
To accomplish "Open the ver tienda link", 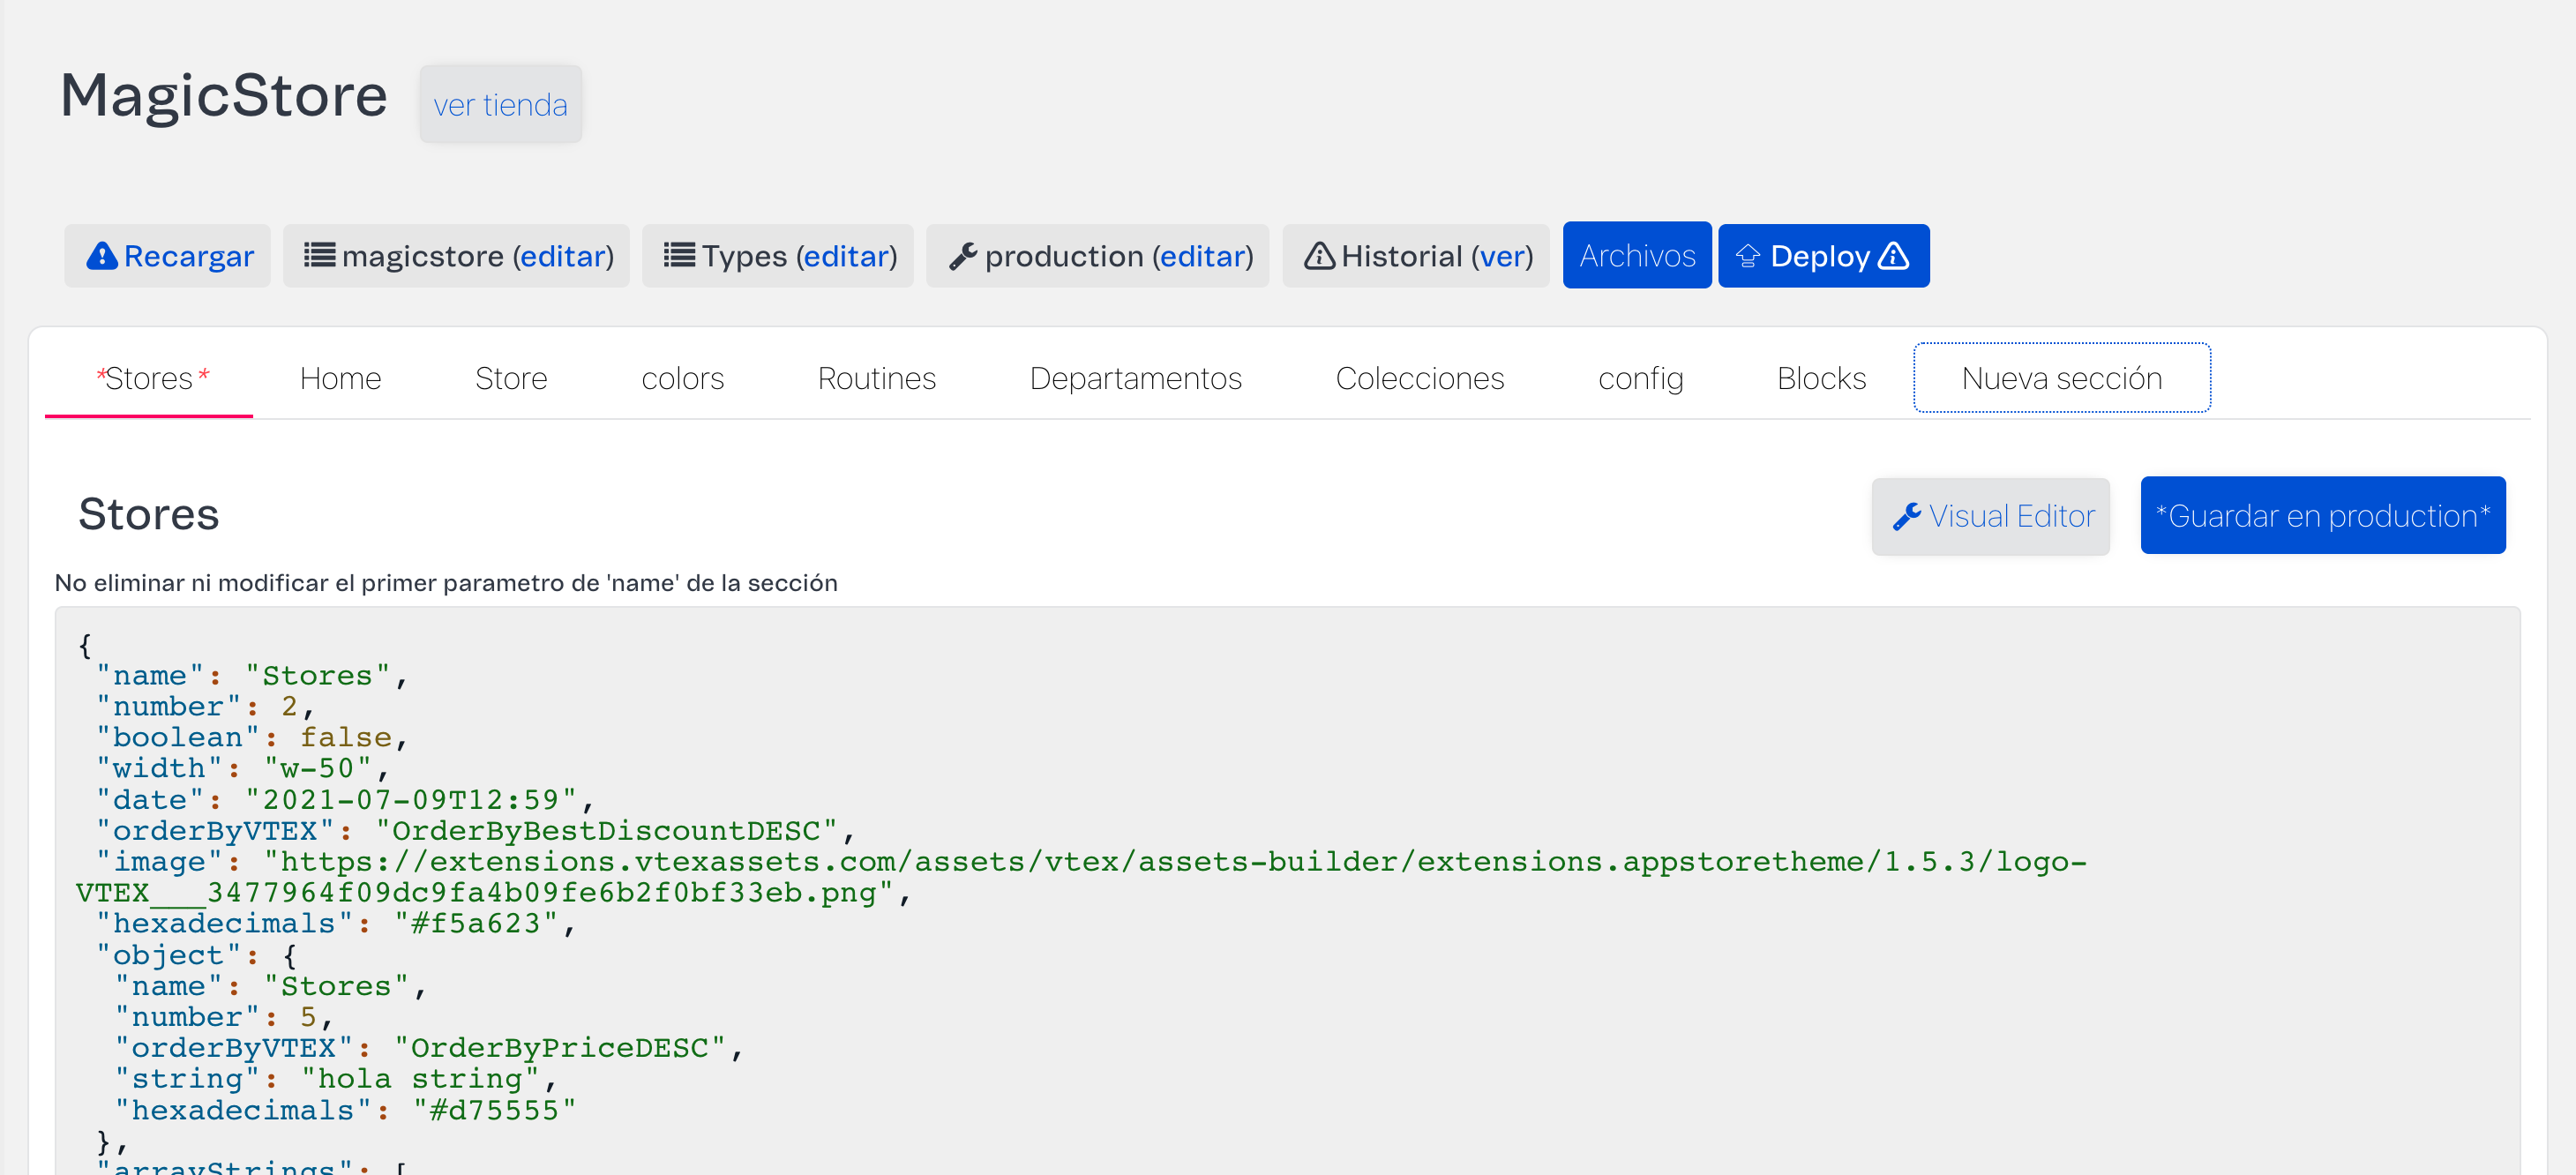I will pyautogui.click(x=500, y=104).
